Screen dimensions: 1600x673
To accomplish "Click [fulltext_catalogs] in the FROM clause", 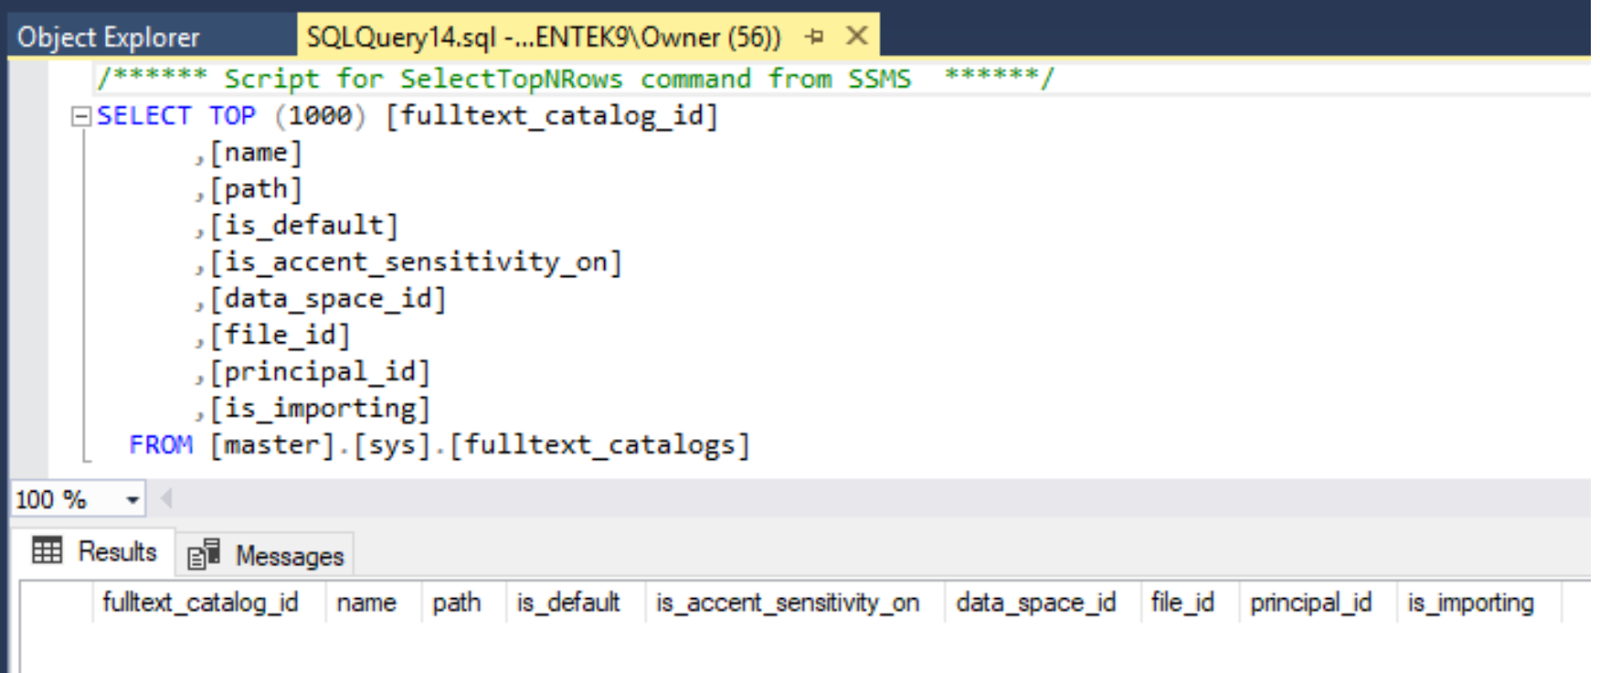I will coord(600,444).
